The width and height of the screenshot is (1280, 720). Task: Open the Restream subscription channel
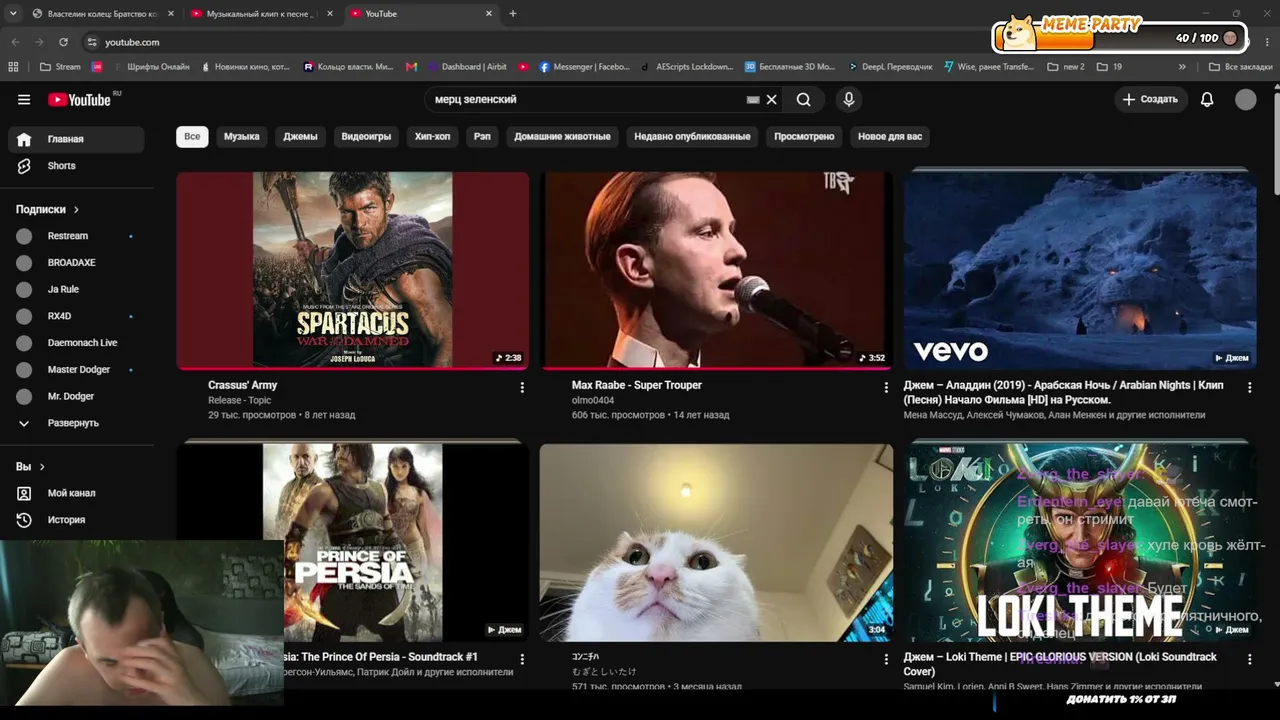pos(76,236)
